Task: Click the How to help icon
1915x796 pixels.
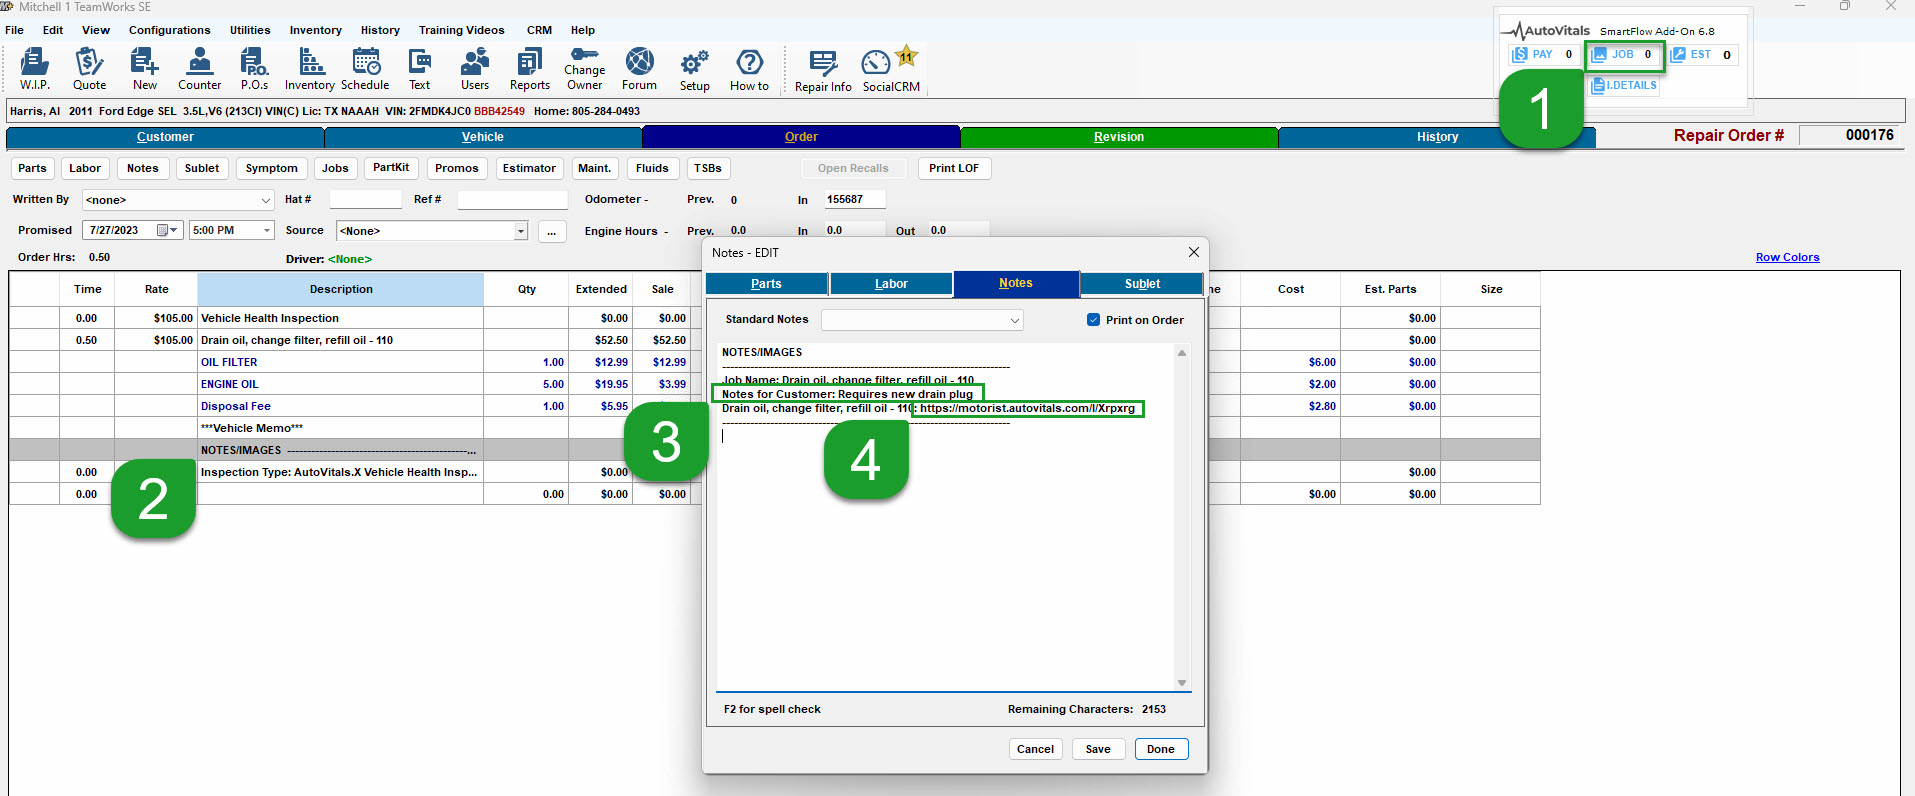Action: [x=749, y=70]
